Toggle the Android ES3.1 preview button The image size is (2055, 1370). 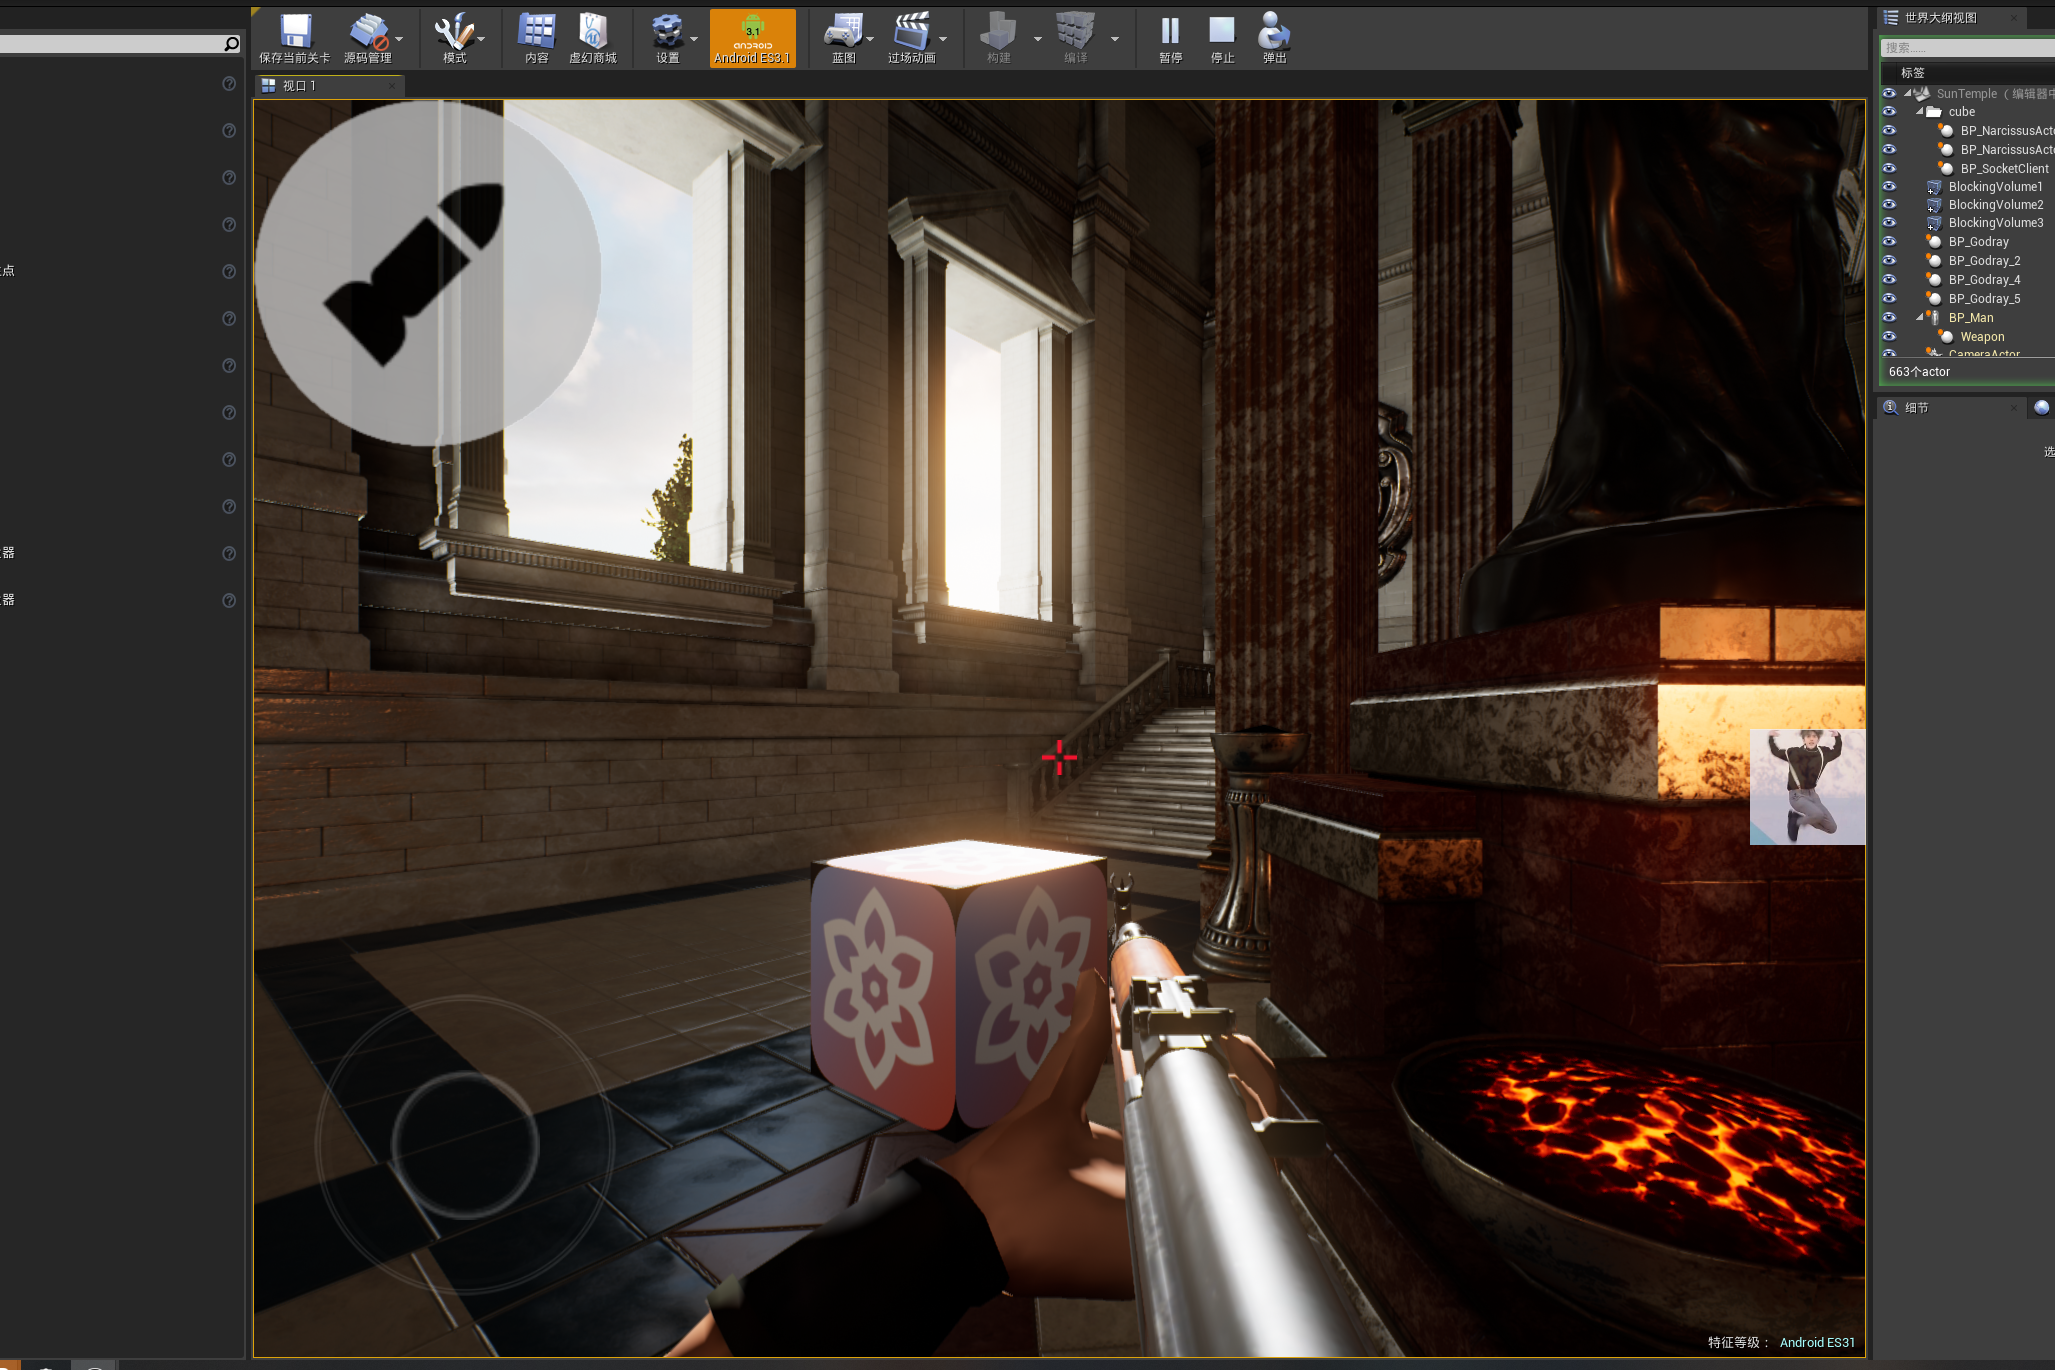click(753, 39)
